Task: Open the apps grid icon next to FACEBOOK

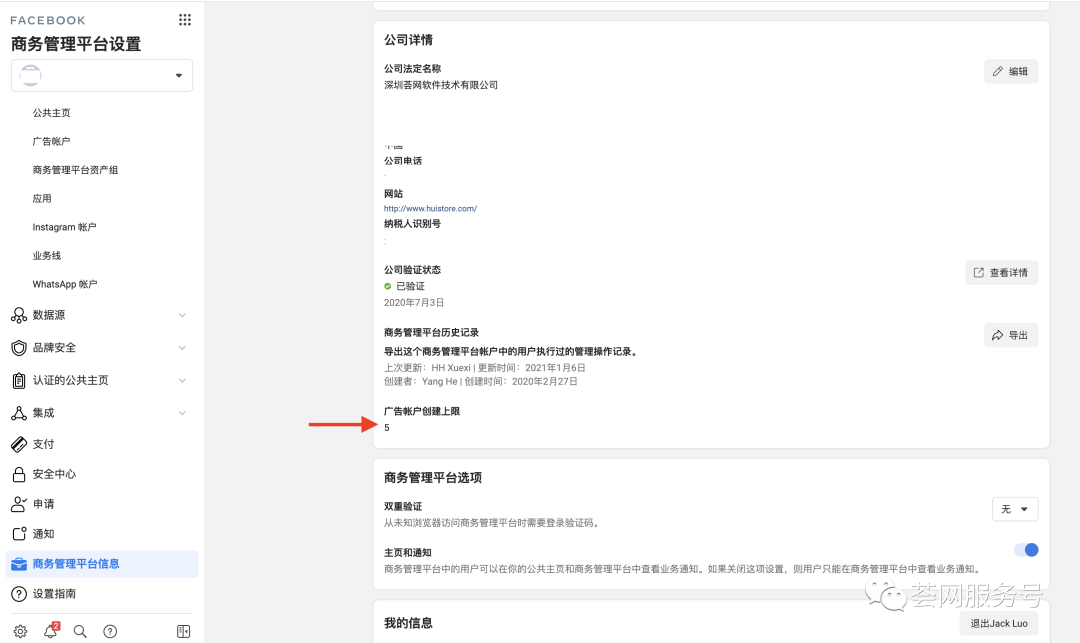Action: coord(185,19)
